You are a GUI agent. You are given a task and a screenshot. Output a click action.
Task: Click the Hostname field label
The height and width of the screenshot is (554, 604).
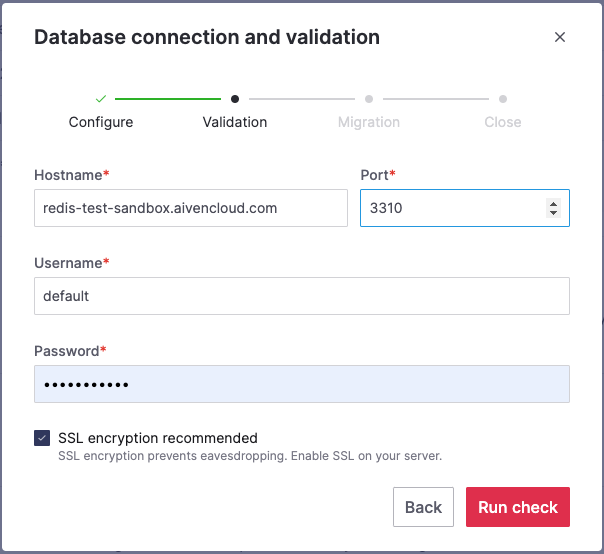tap(68, 175)
